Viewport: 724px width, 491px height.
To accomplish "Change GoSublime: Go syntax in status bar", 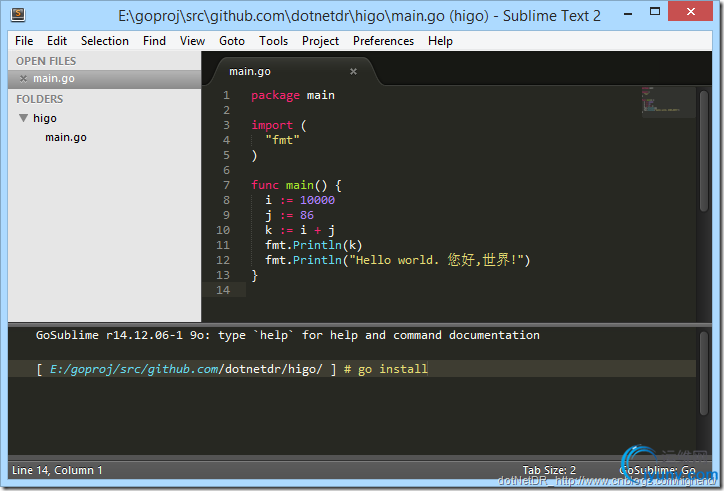I will tap(658, 470).
